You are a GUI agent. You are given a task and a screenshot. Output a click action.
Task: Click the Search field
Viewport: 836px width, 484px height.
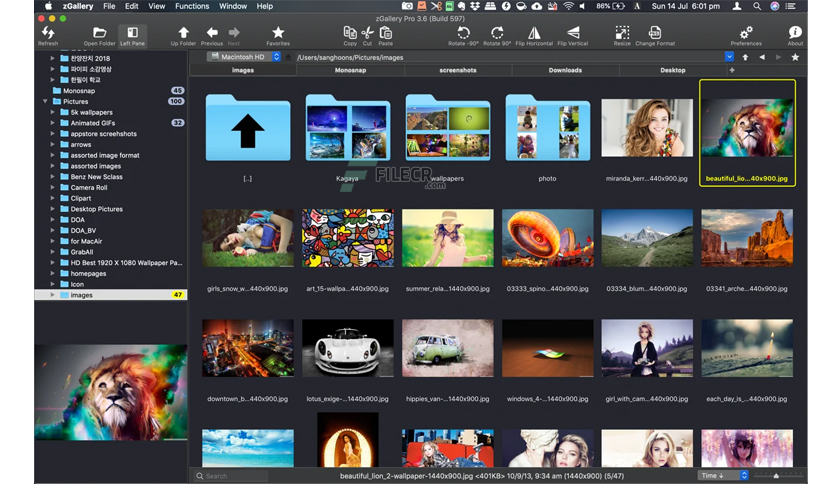pos(230,475)
